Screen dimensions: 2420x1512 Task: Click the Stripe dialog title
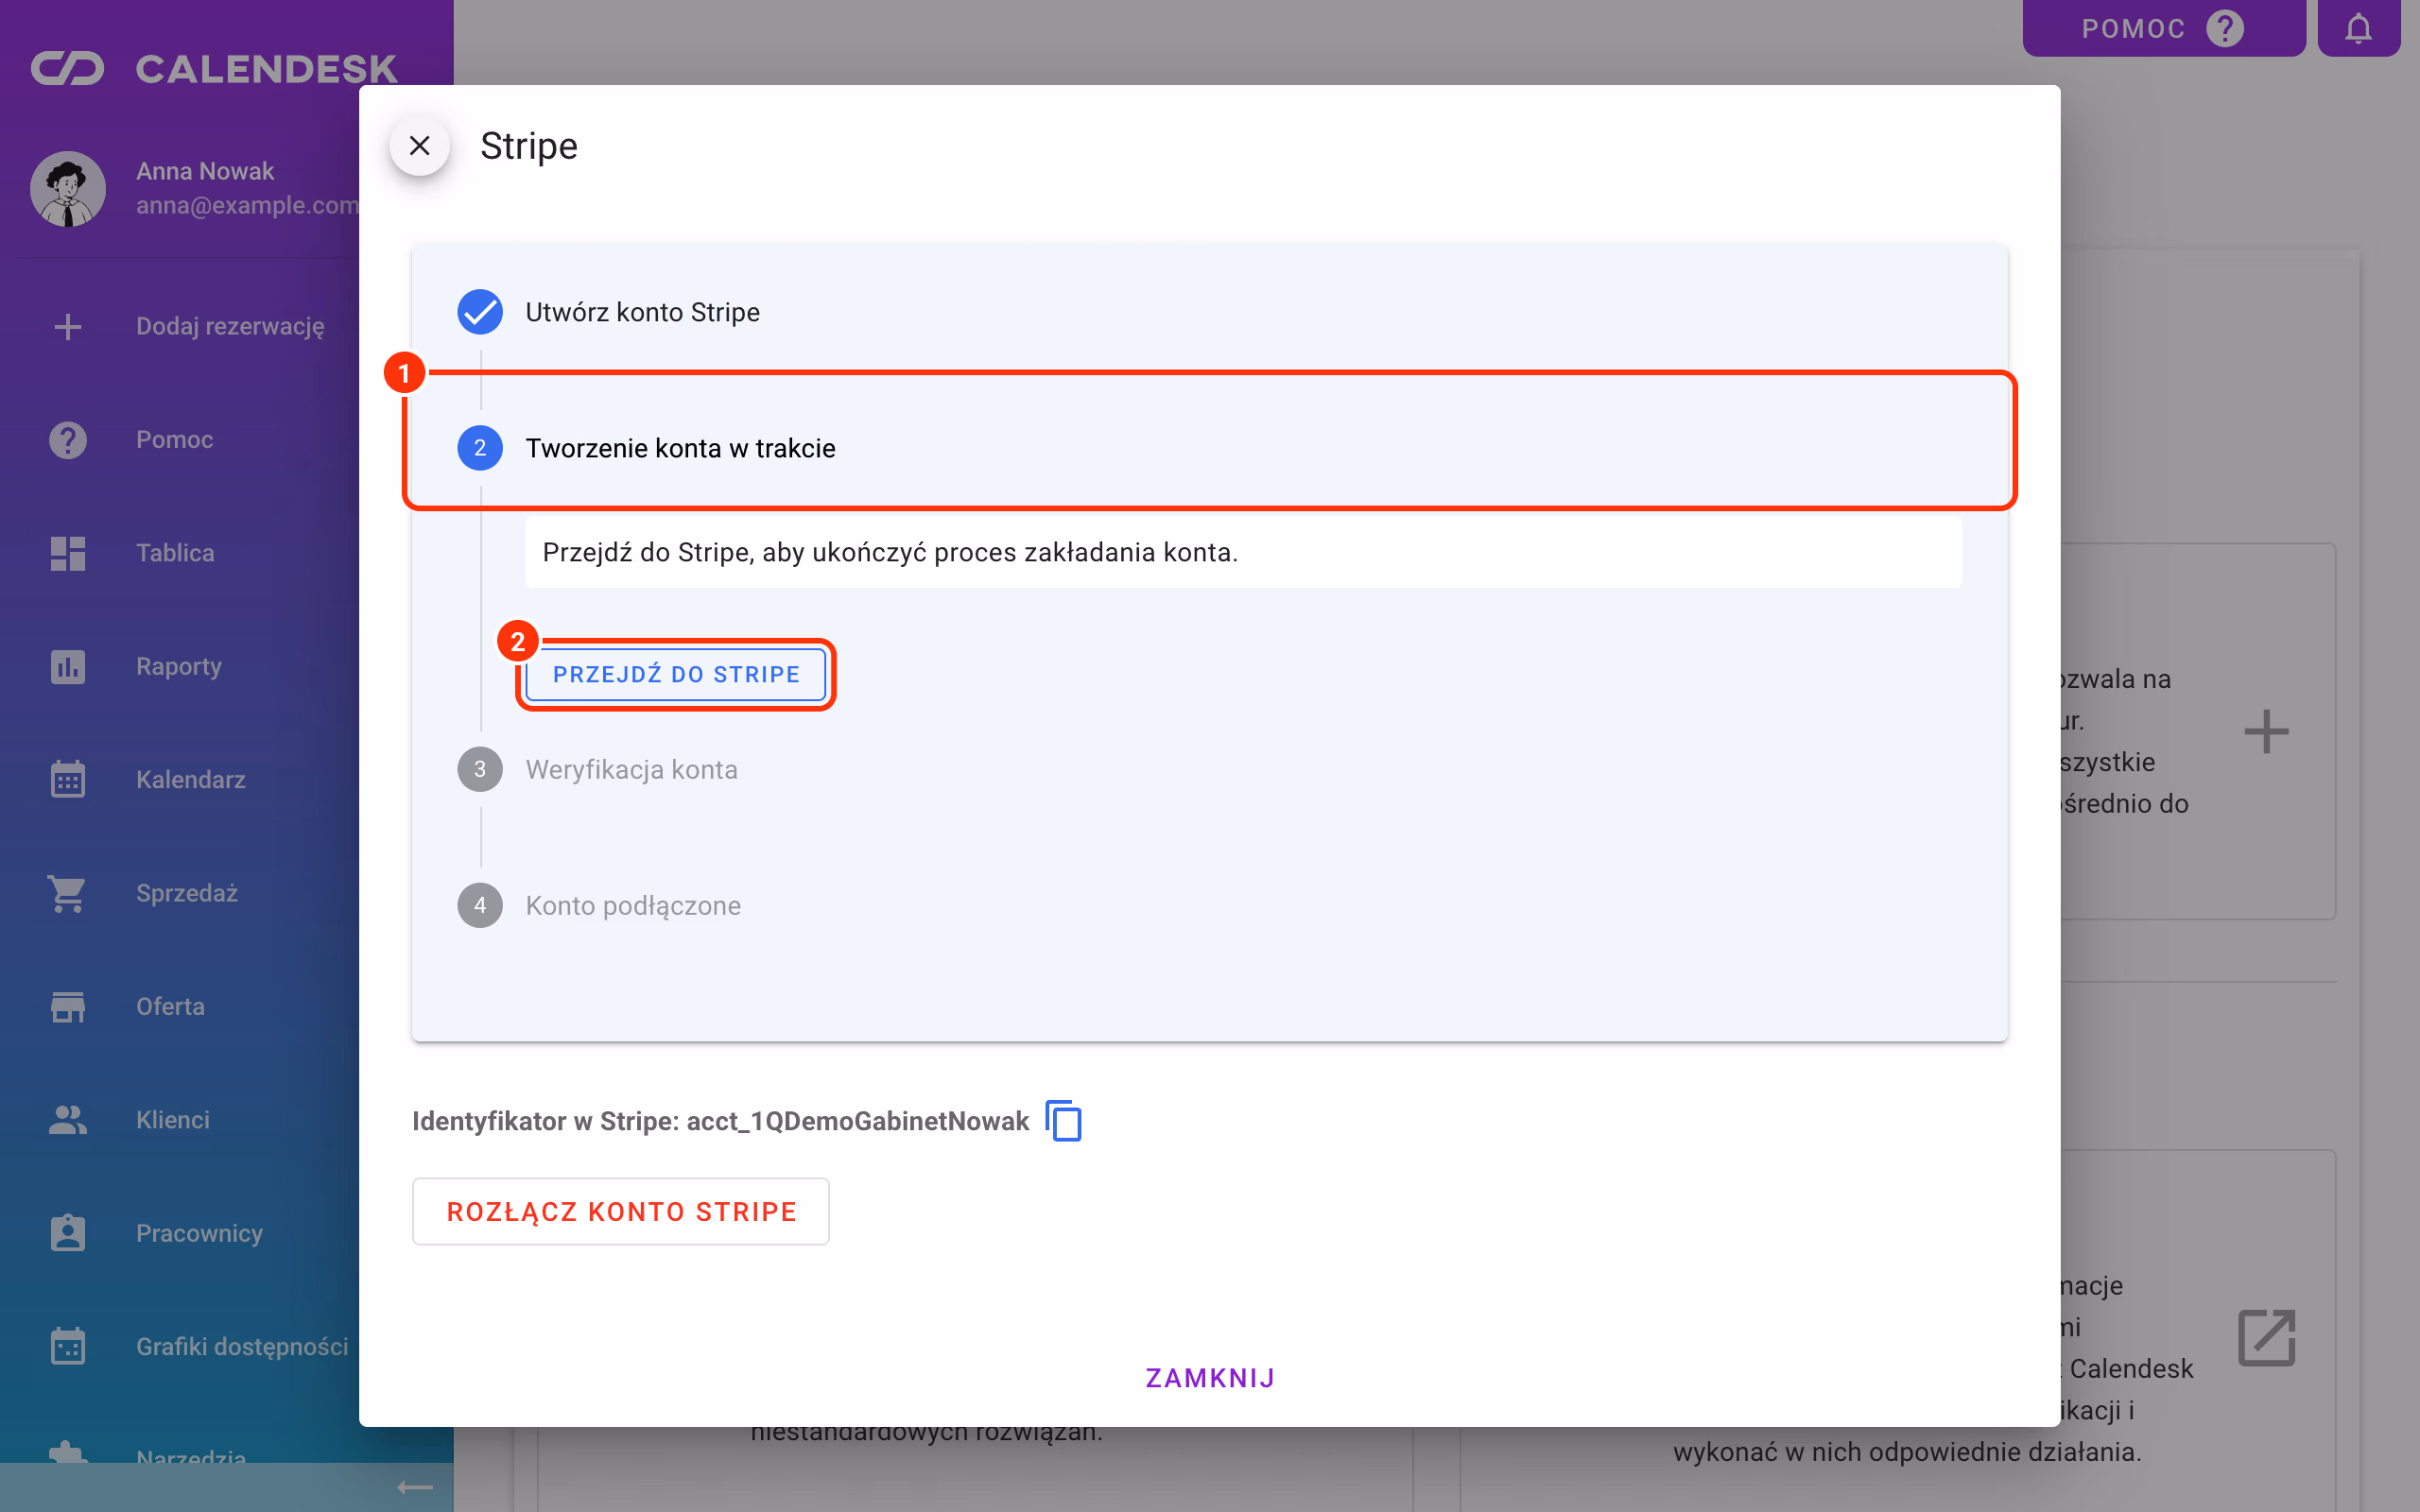529,146
